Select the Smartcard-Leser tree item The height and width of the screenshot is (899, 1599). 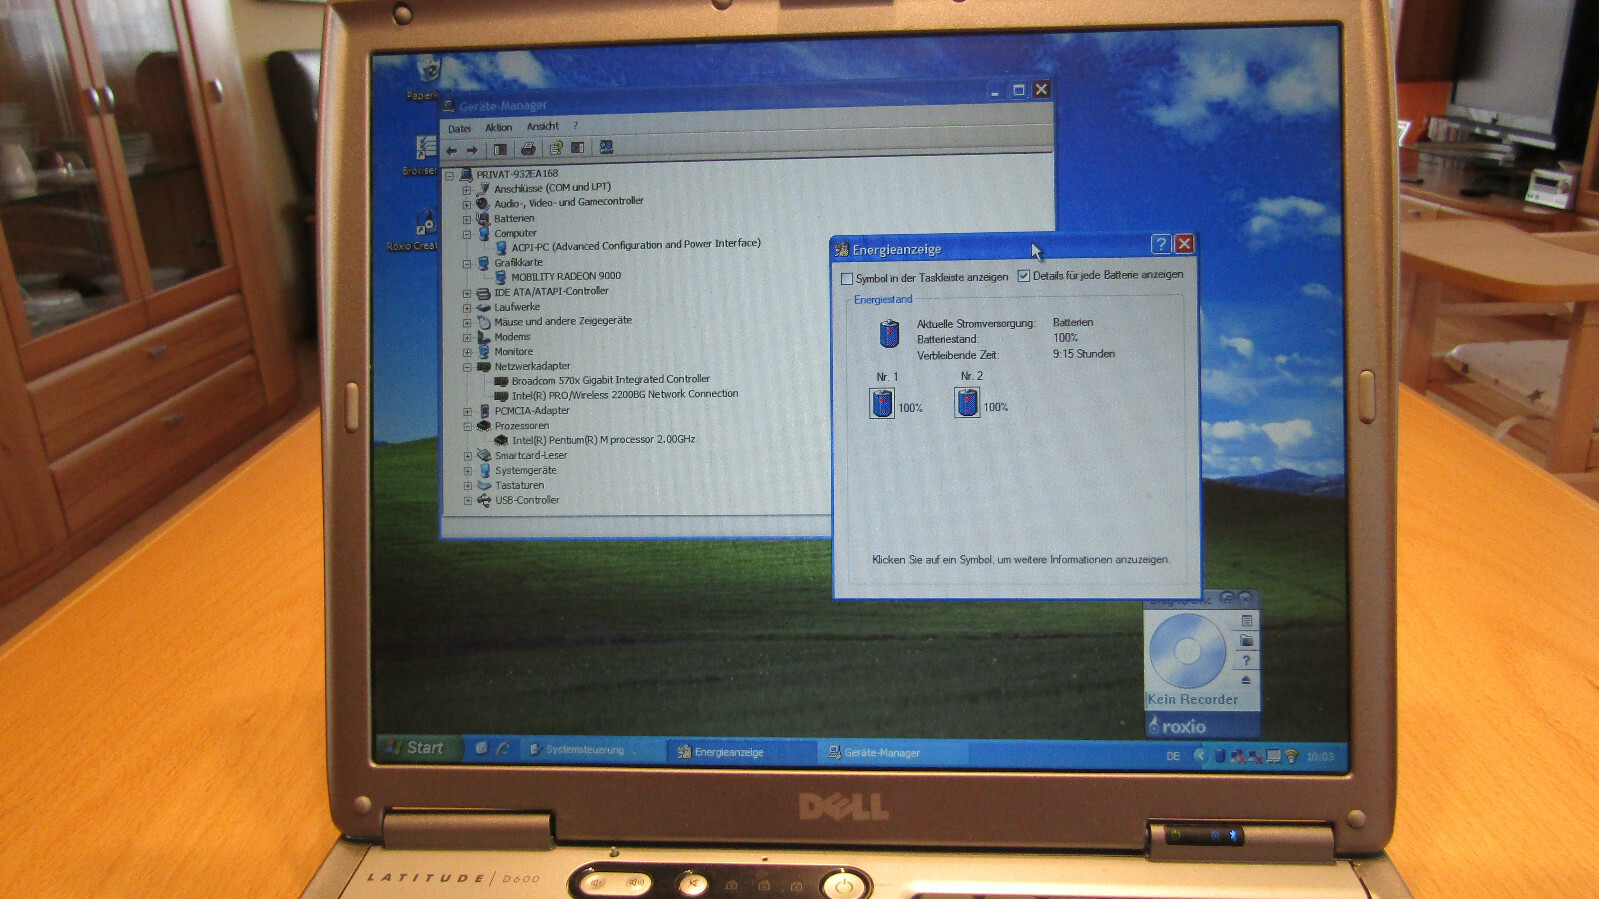pyautogui.click(x=531, y=456)
